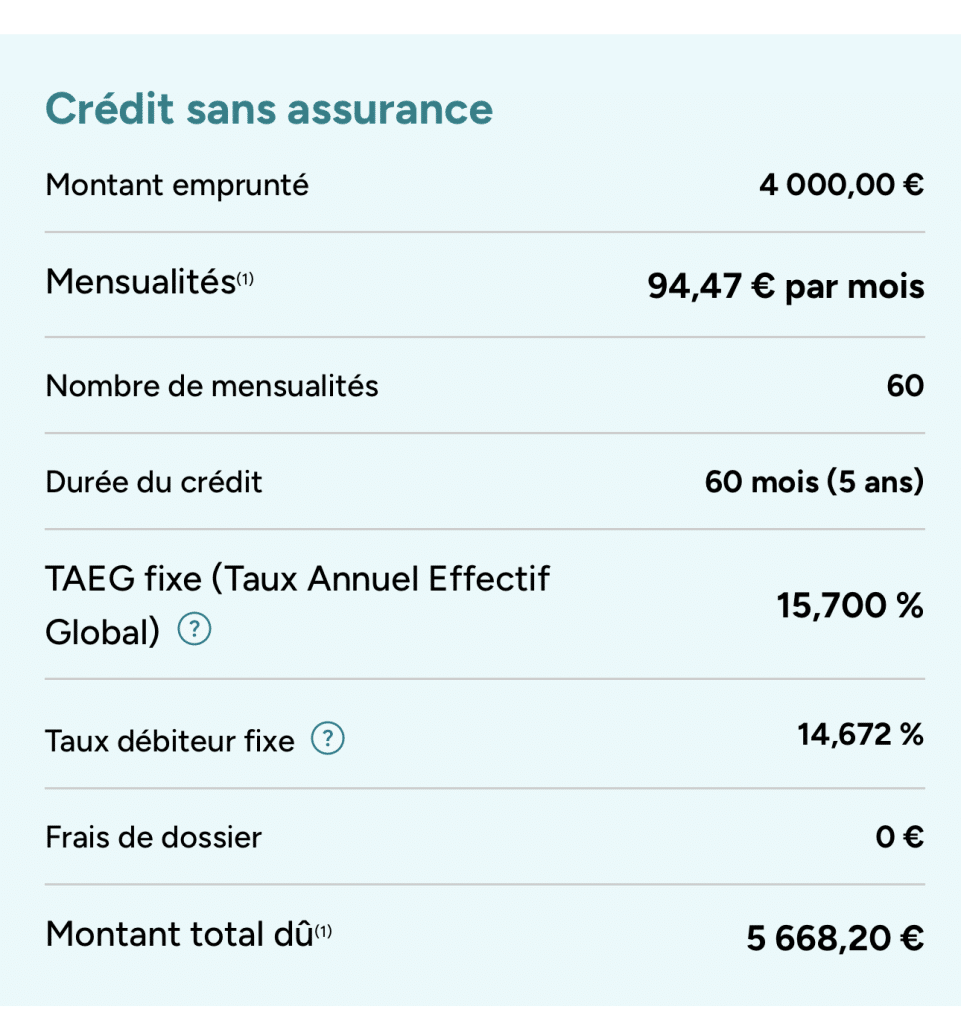Open the TAEG fixe help tooltip icon

[x=195, y=630]
